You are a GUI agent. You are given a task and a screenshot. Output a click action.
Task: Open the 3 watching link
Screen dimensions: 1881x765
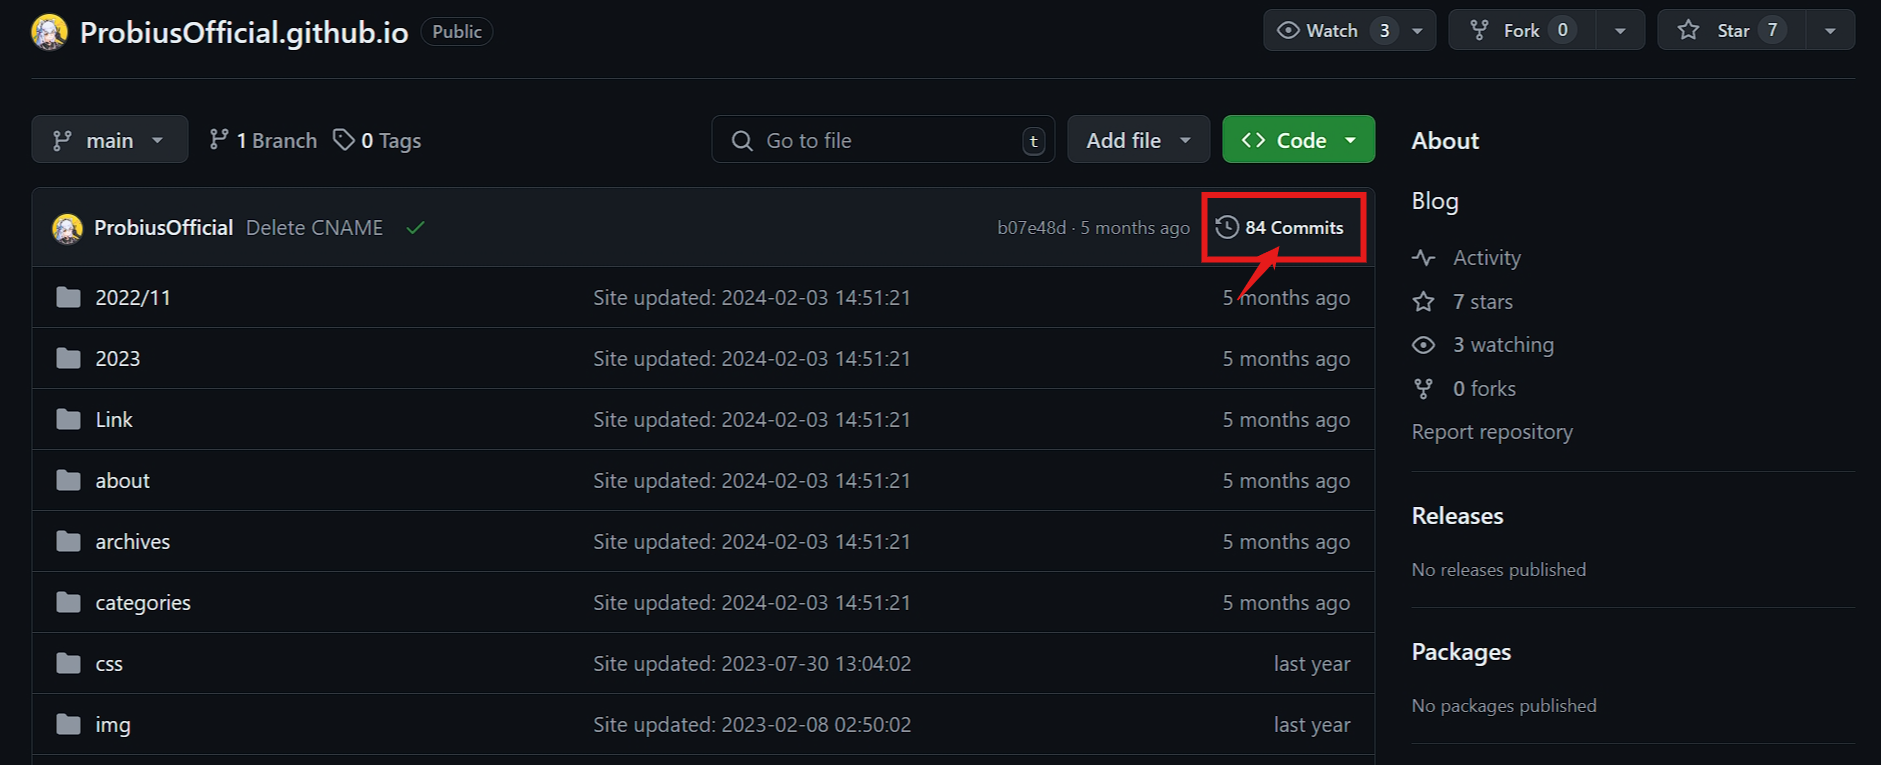click(x=1504, y=345)
